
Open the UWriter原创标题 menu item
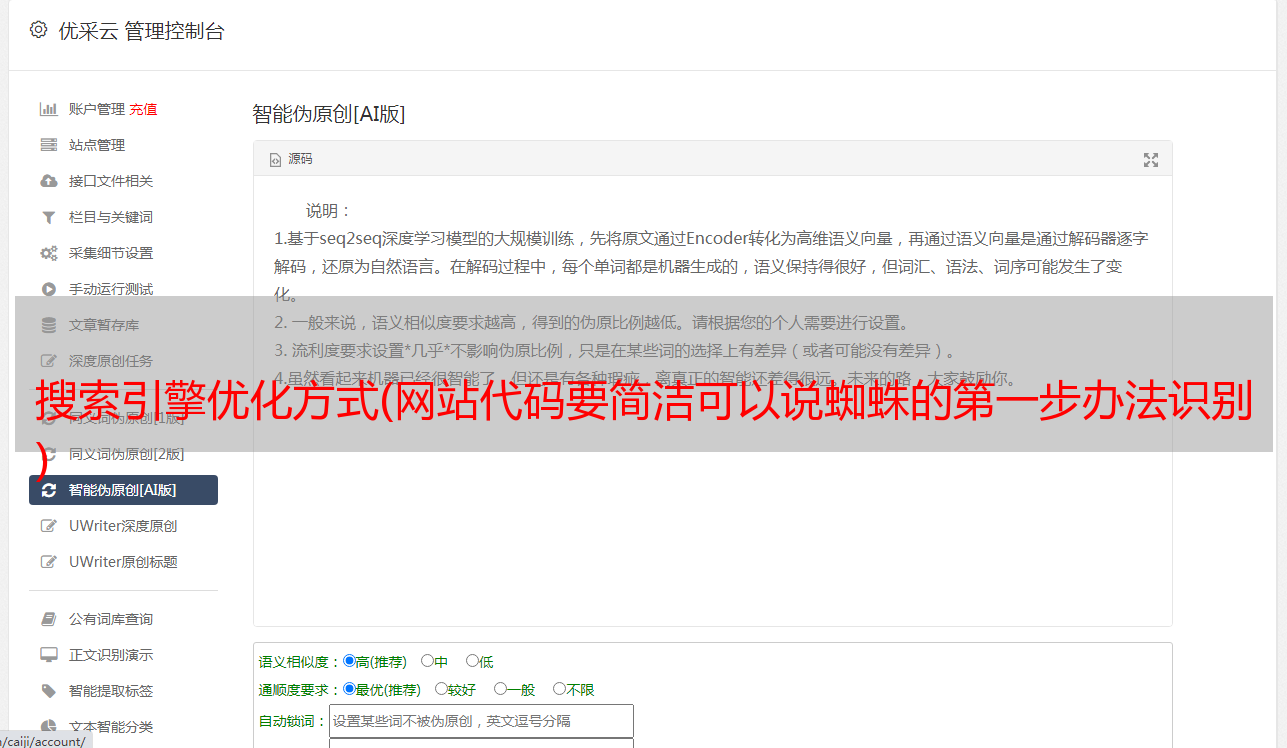[123, 562]
